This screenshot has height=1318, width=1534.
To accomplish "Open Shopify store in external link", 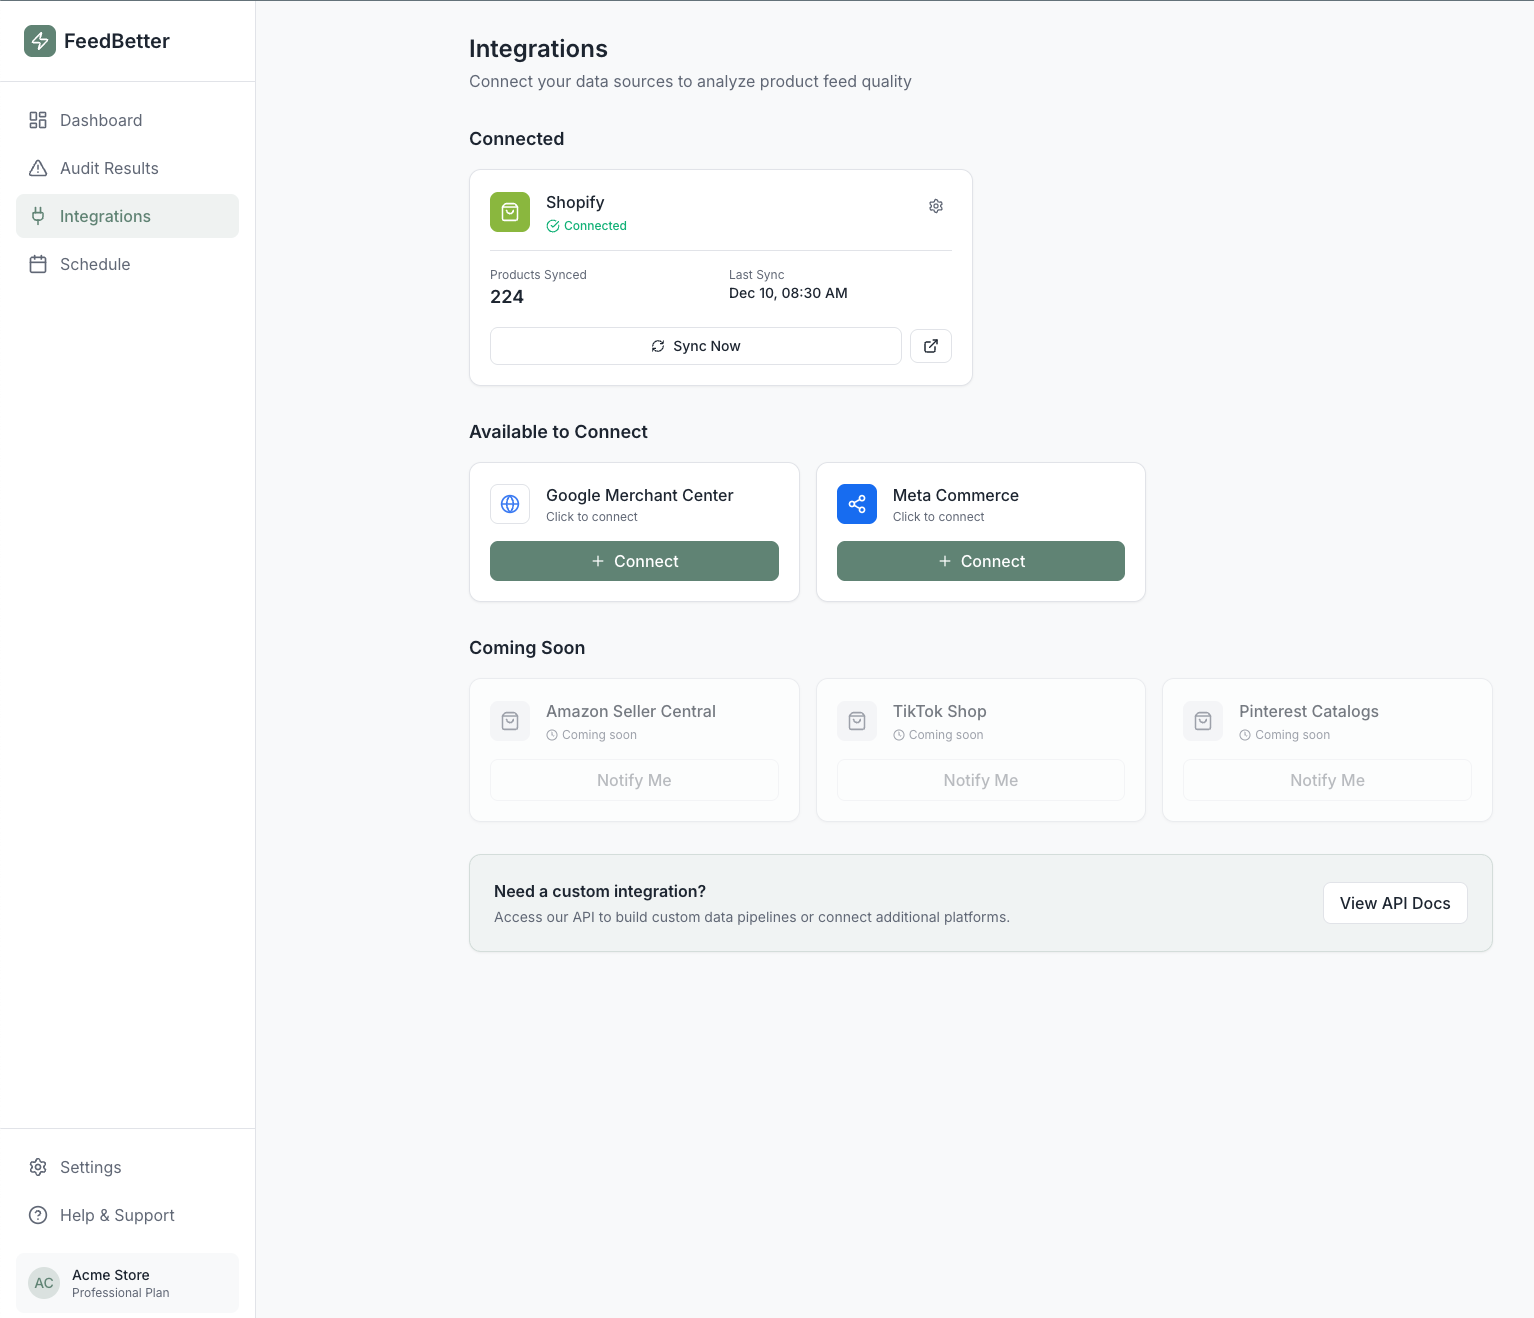I will (x=930, y=346).
